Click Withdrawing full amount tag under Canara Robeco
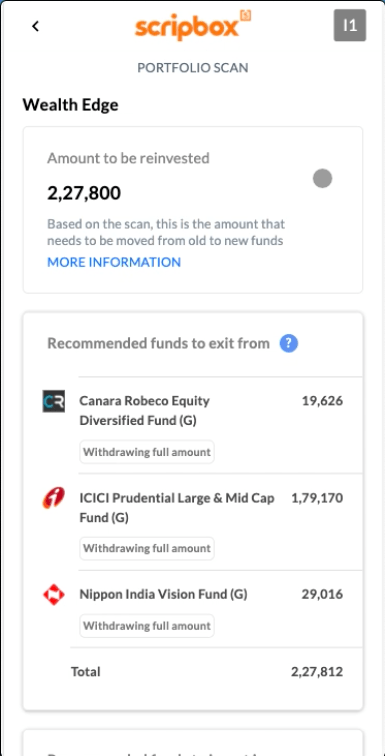Image resolution: width=385 pixels, height=756 pixels. (x=147, y=452)
